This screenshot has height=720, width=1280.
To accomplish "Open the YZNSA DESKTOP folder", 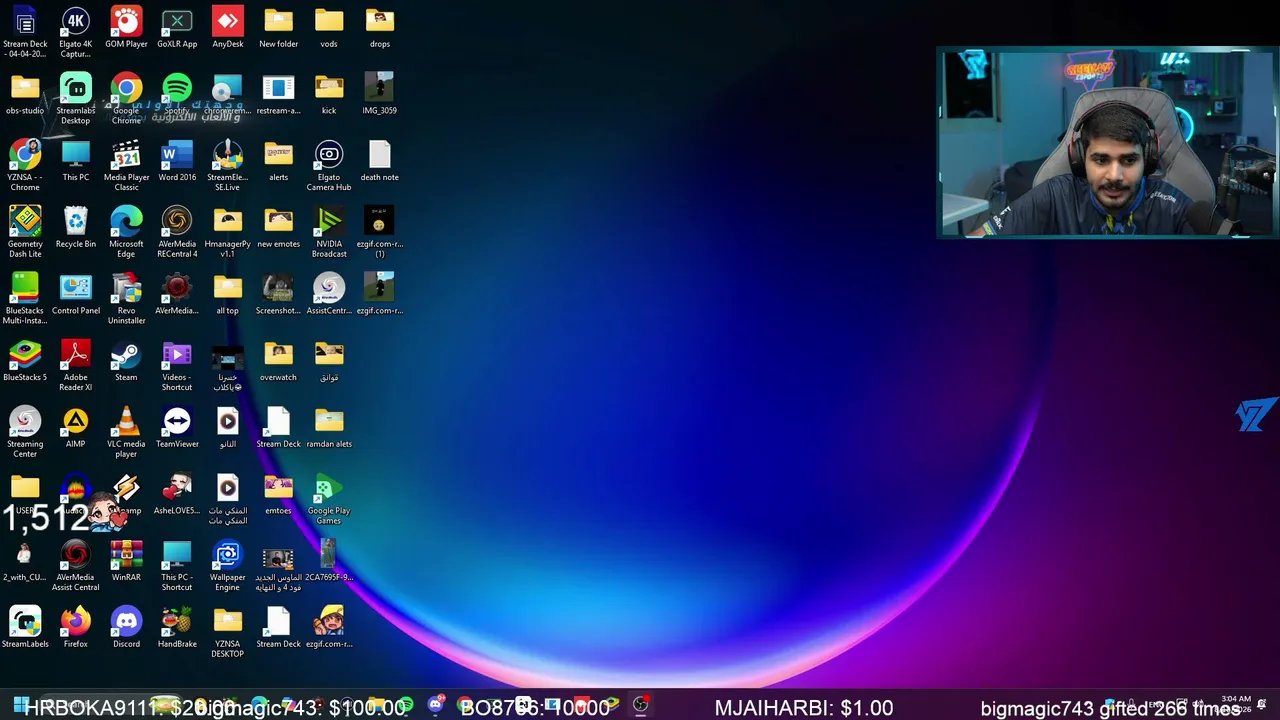I will (x=227, y=633).
